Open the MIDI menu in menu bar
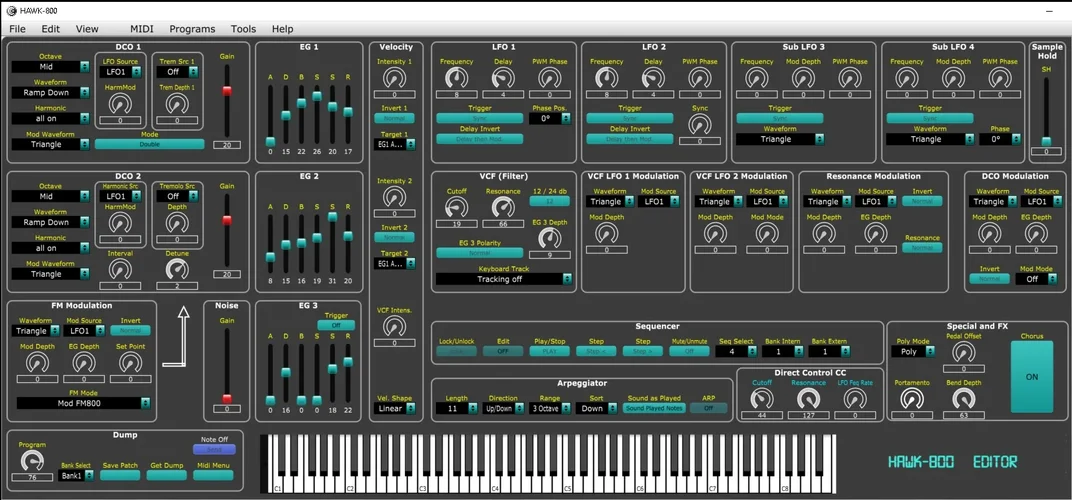Screen dimensions: 1072x500 point(142,29)
